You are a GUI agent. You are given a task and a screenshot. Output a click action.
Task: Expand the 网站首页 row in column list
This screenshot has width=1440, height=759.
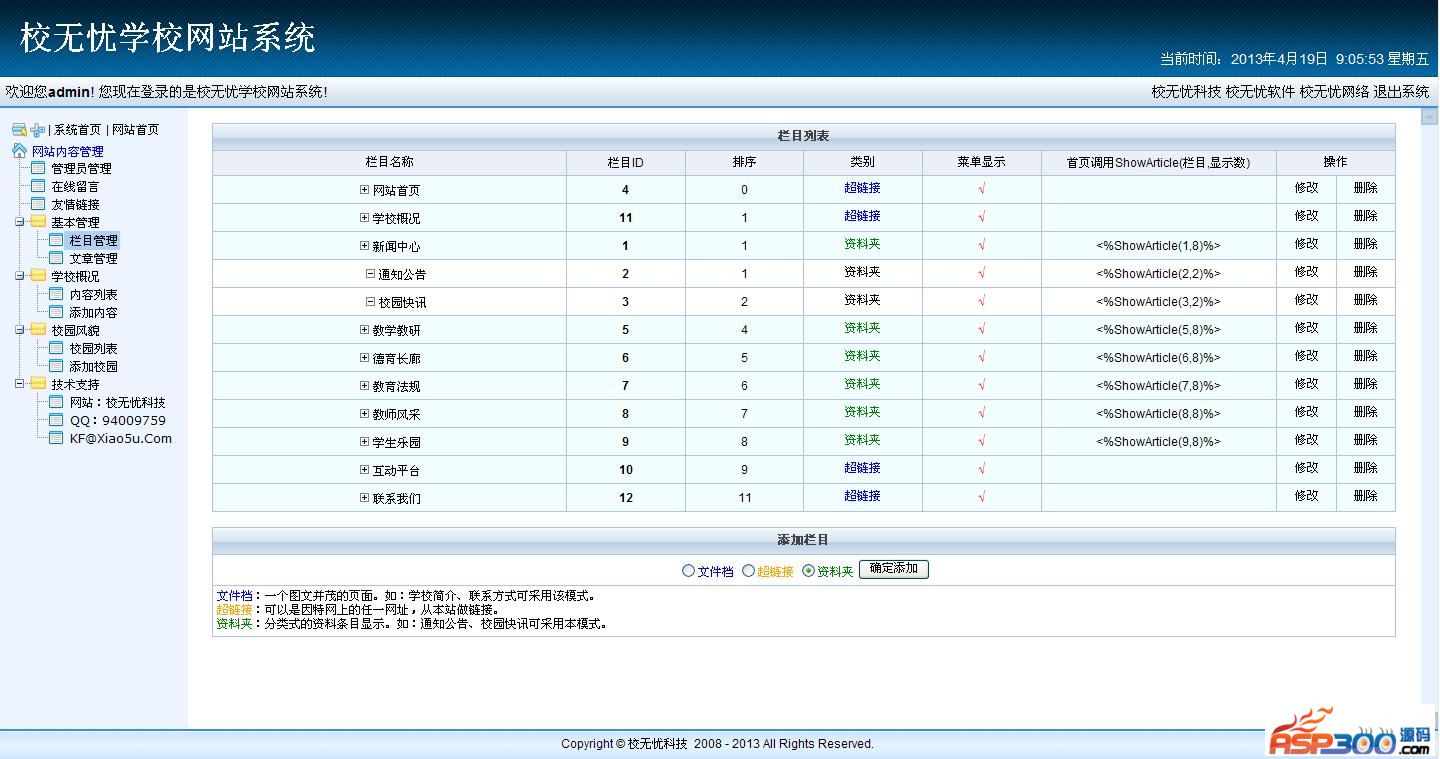point(365,189)
